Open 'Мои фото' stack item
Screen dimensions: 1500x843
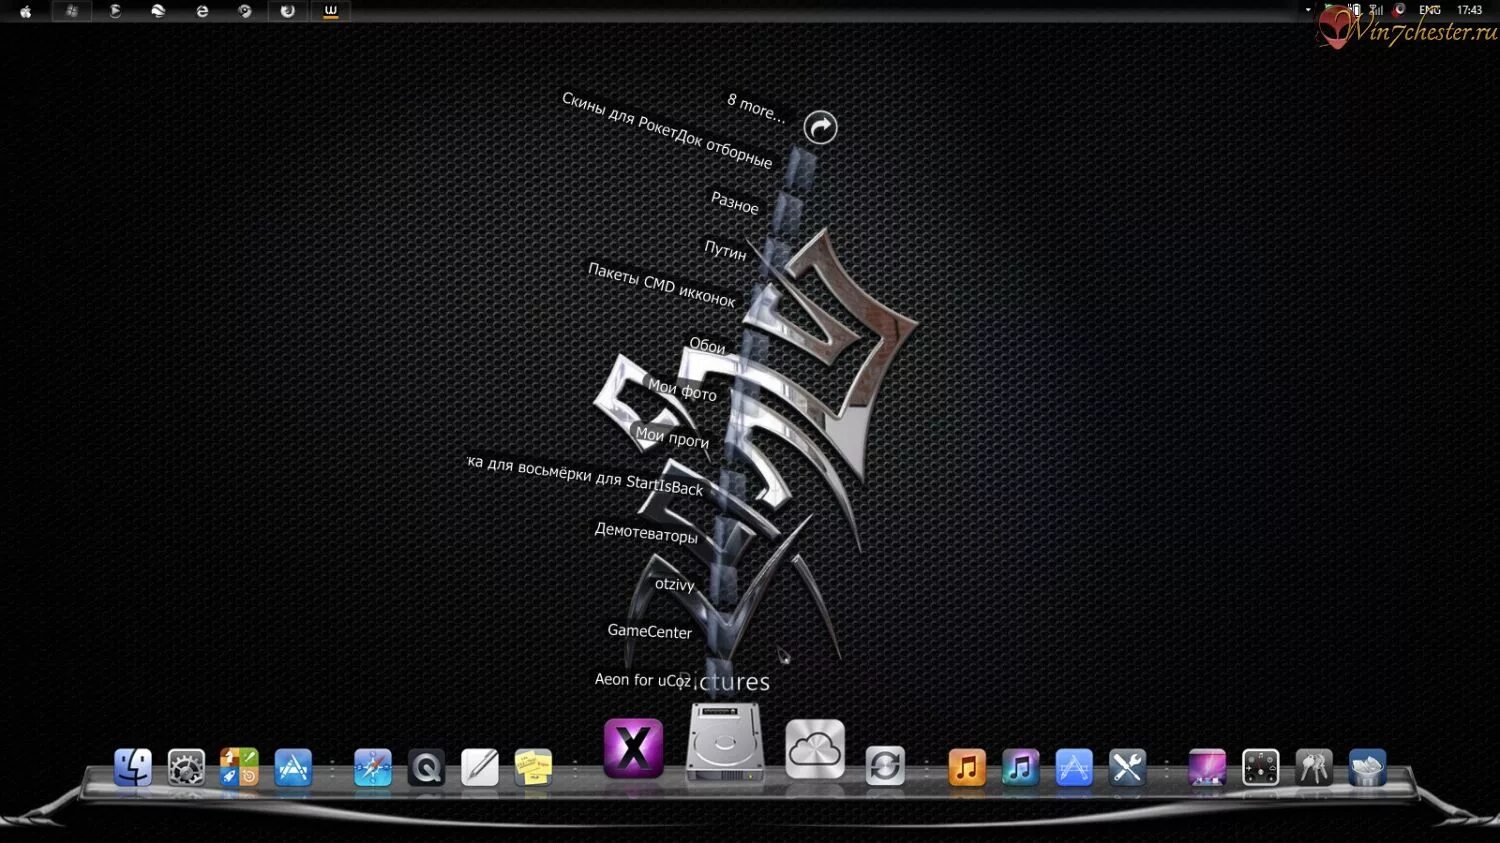pos(682,390)
